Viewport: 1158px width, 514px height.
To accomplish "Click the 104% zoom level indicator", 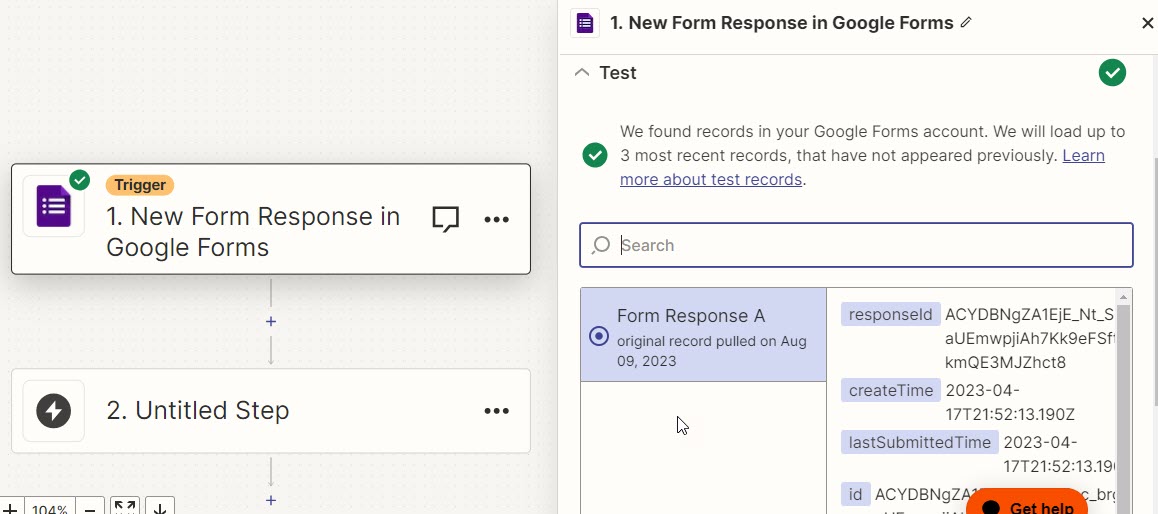I will [50, 509].
